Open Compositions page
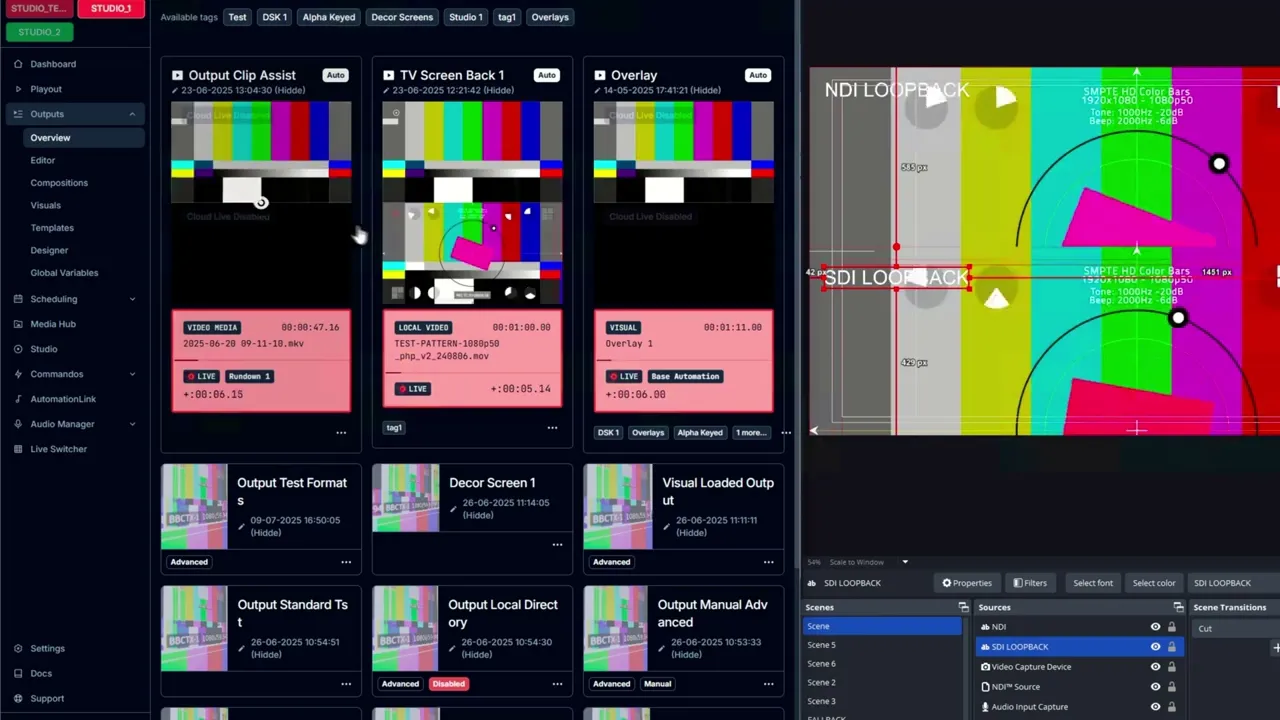This screenshot has width=1280, height=720. point(59,183)
